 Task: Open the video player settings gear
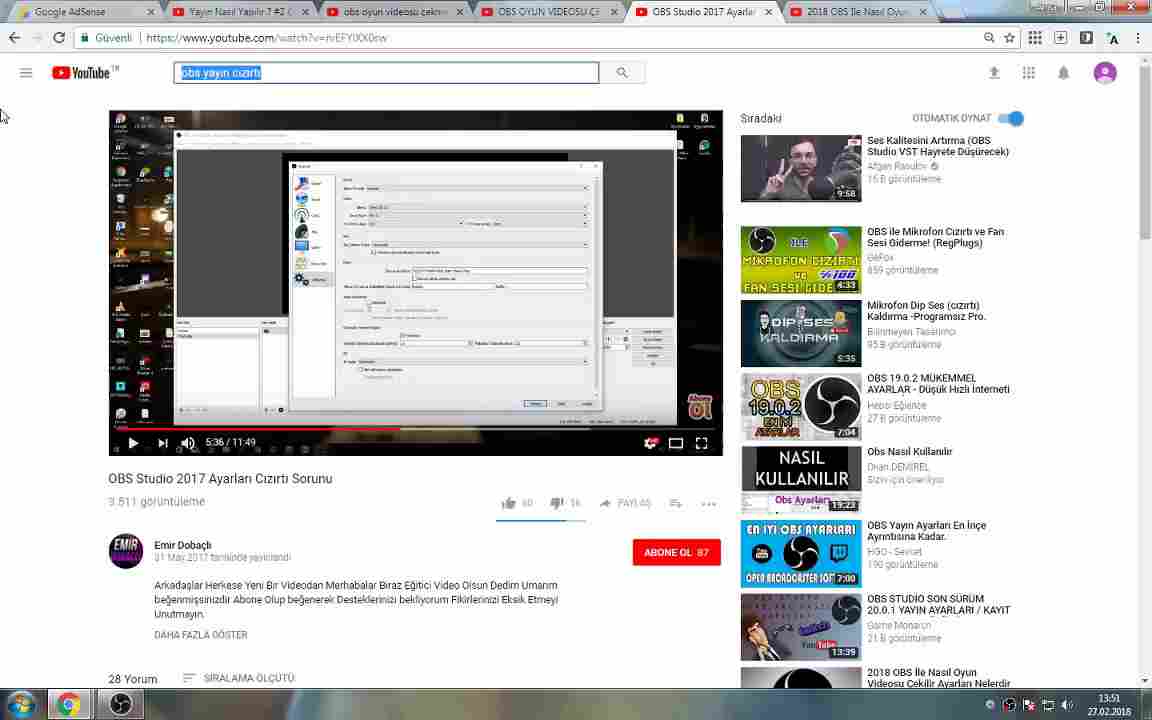click(x=650, y=443)
